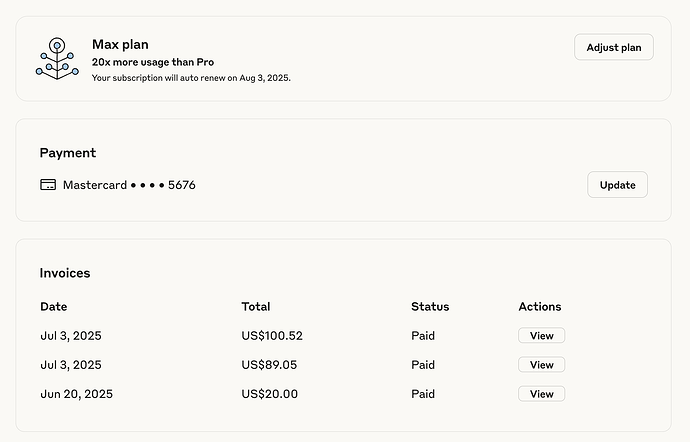Viewport: 690px width, 442px height.
Task: Click the Date column header
Action: [x=54, y=306]
